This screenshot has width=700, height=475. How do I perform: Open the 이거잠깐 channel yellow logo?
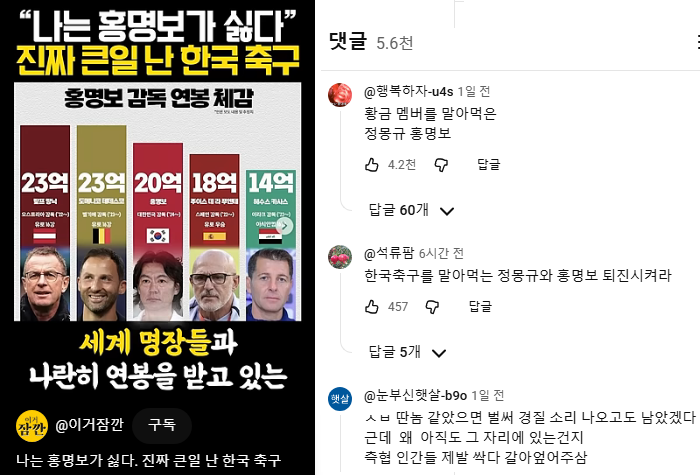point(32,426)
